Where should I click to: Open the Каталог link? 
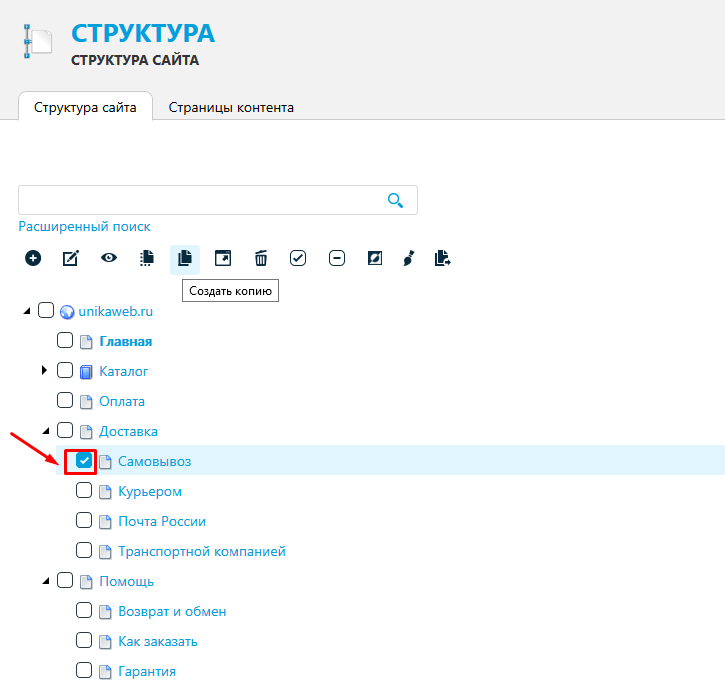coord(123,371)
